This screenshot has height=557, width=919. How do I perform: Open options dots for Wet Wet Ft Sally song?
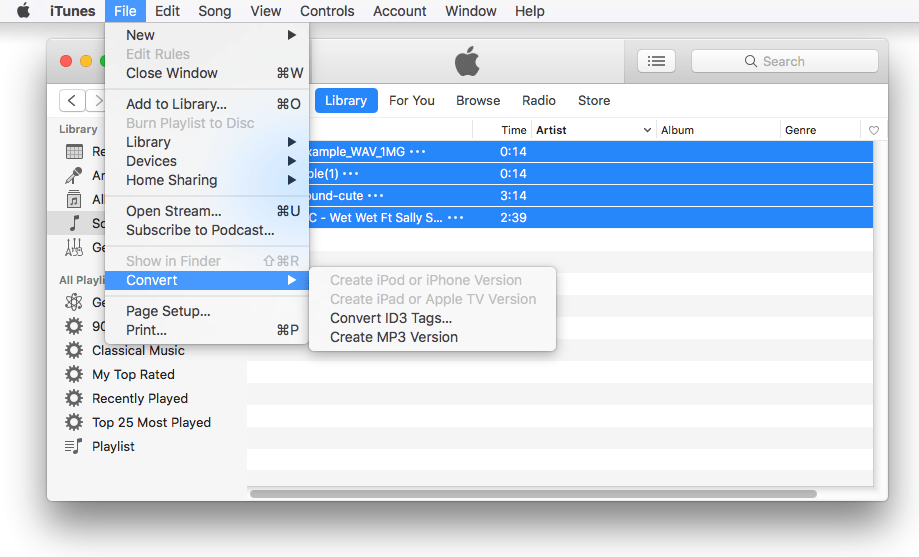click(x=455, y=218)
